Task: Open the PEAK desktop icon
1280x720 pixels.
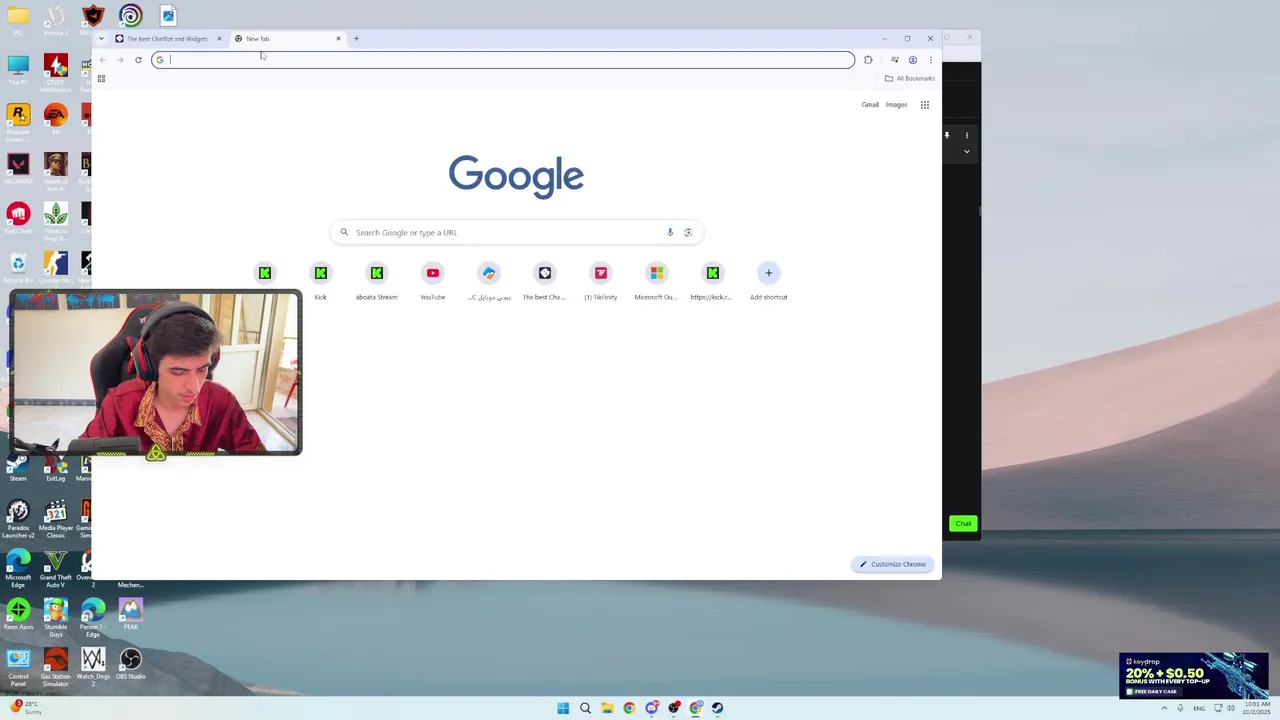Action: (x=130, y=614)
